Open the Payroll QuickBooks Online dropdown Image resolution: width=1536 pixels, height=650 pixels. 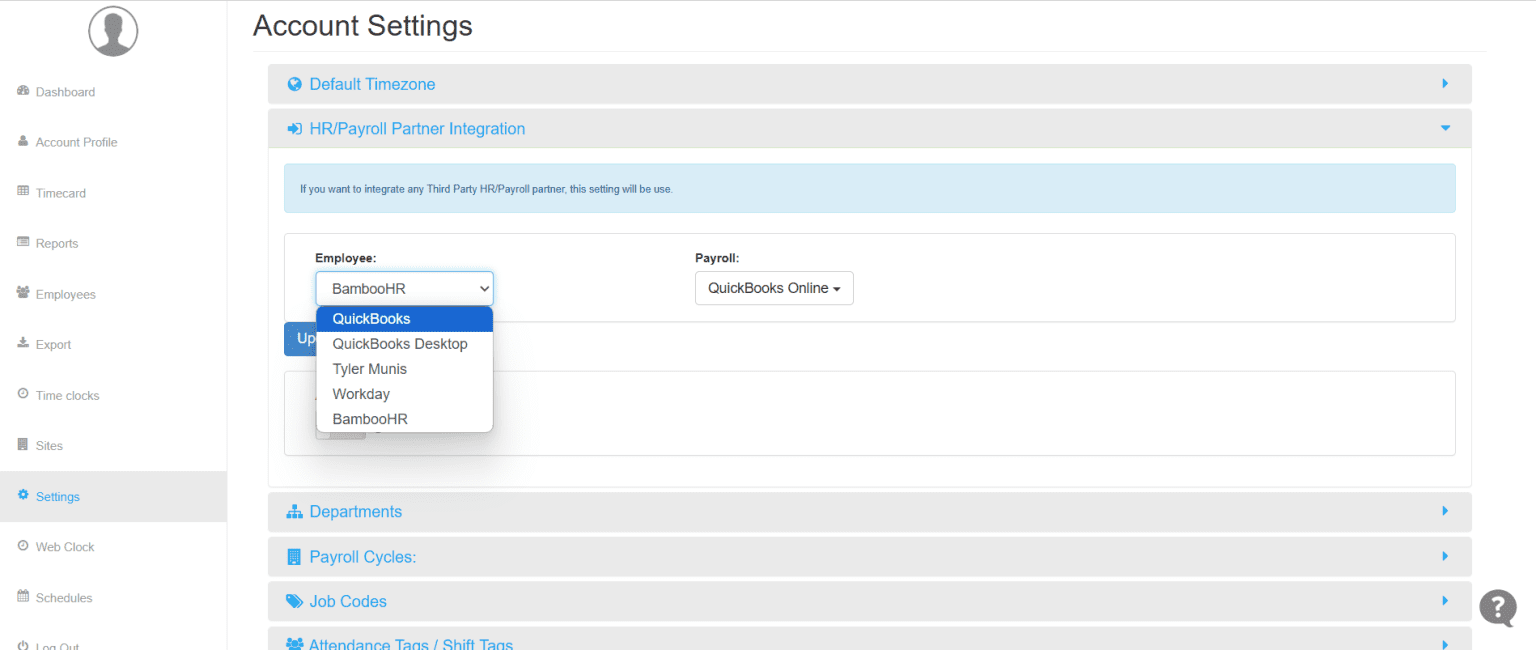pyautogui.click(x=774, y=288)
